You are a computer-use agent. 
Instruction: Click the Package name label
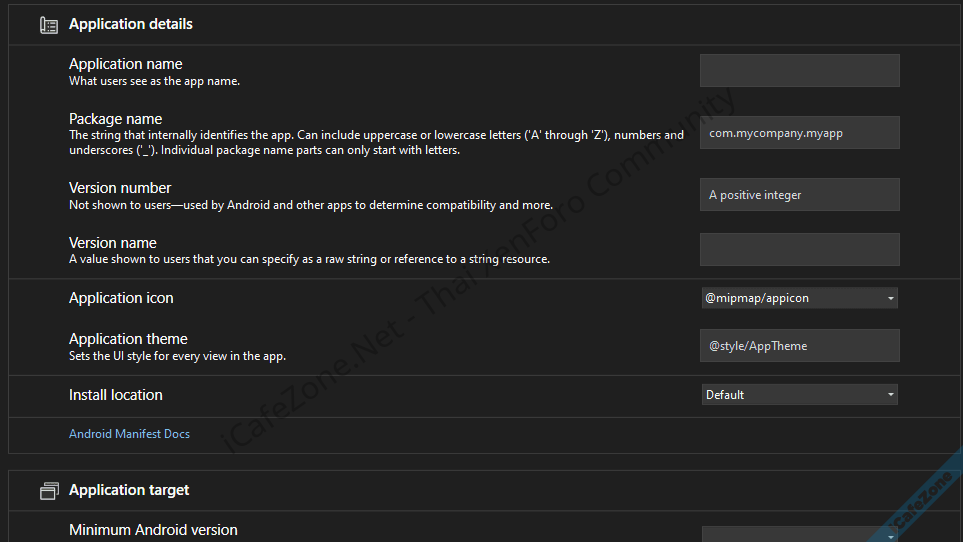pyautogui.click(x=115, y=119)
